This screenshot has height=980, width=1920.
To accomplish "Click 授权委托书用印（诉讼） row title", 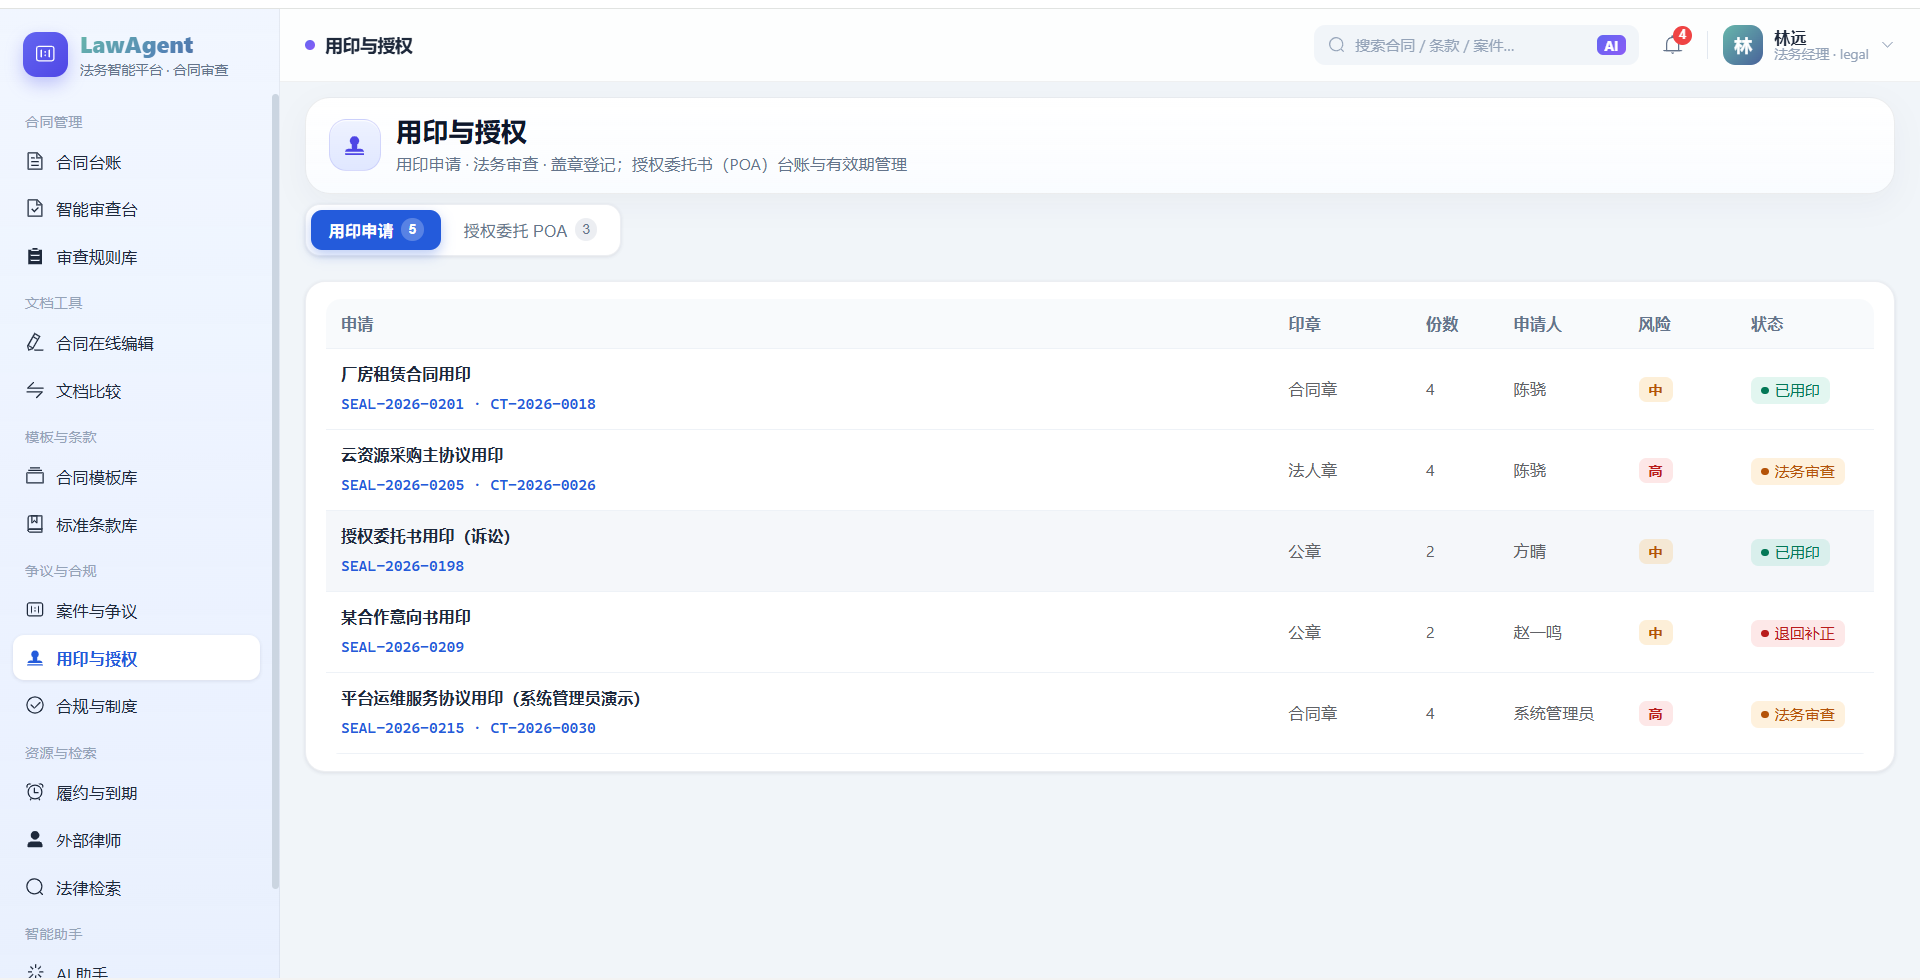I will [426, 536].
